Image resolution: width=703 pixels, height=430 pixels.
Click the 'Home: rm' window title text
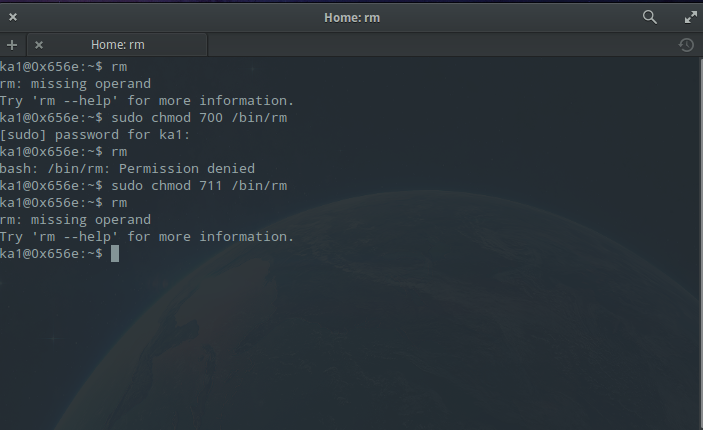[352, 17]
